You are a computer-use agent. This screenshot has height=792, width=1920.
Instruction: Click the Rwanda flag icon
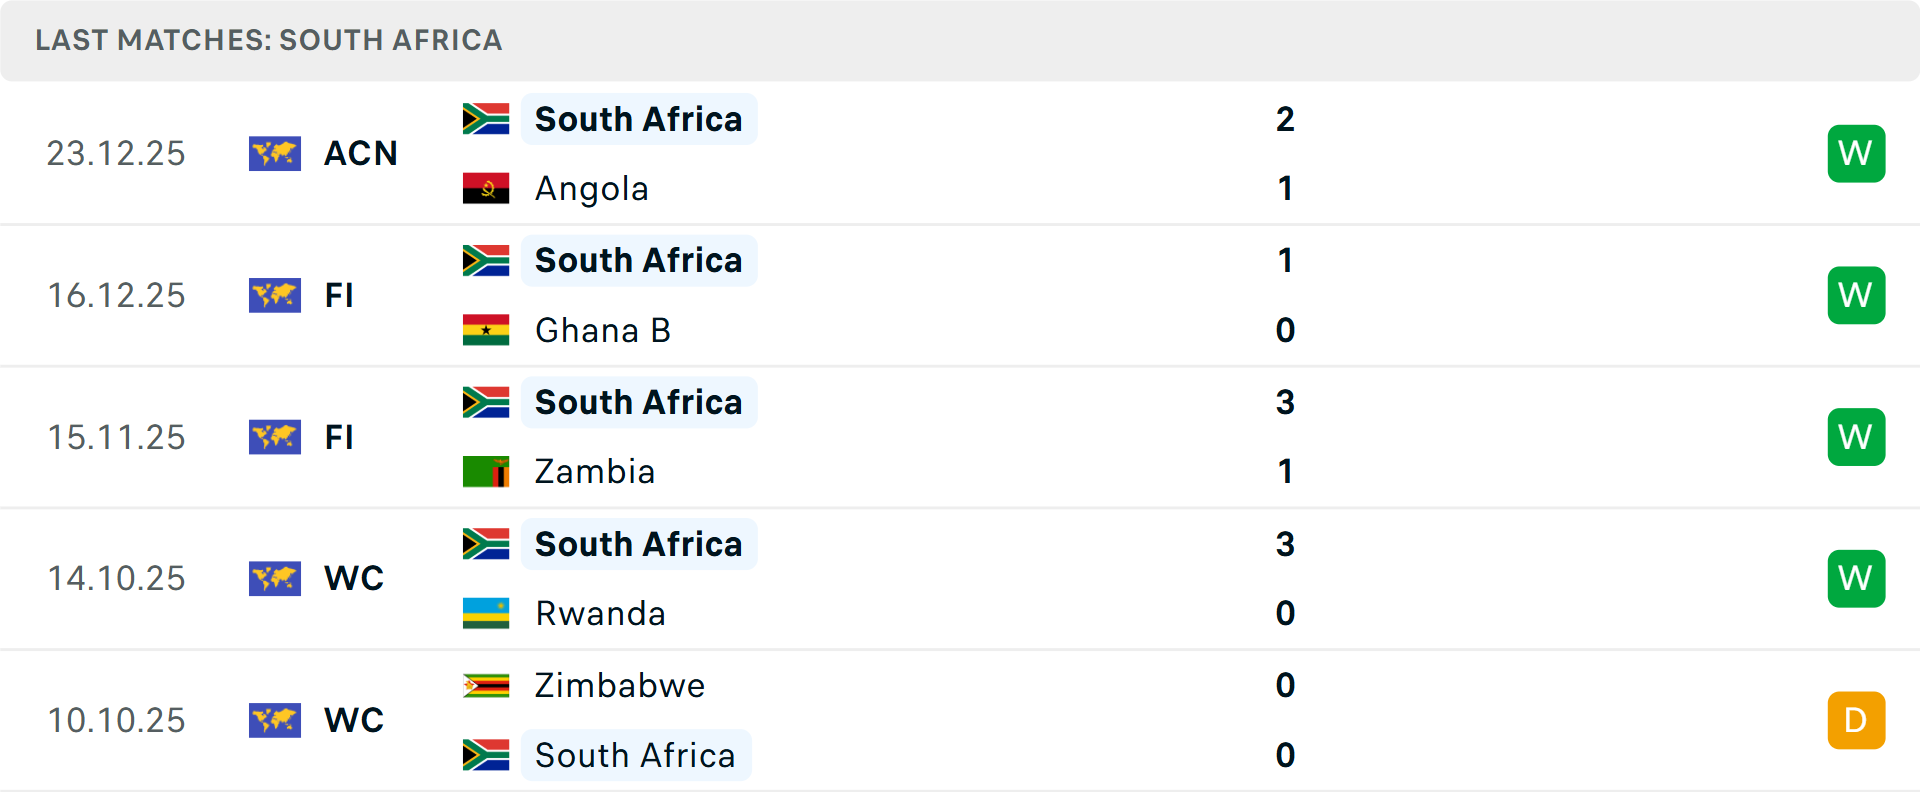coord(486,613)
